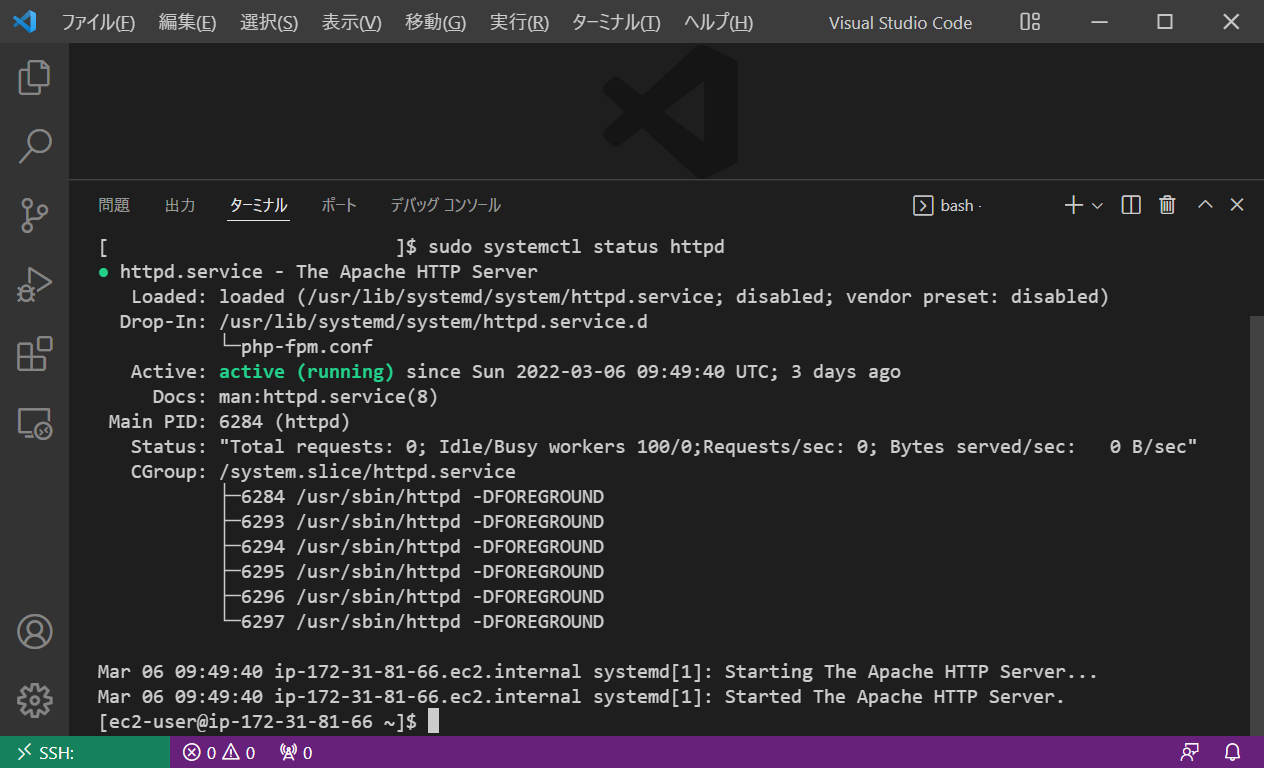Split the terminal pane

[x=1131, y=205]
